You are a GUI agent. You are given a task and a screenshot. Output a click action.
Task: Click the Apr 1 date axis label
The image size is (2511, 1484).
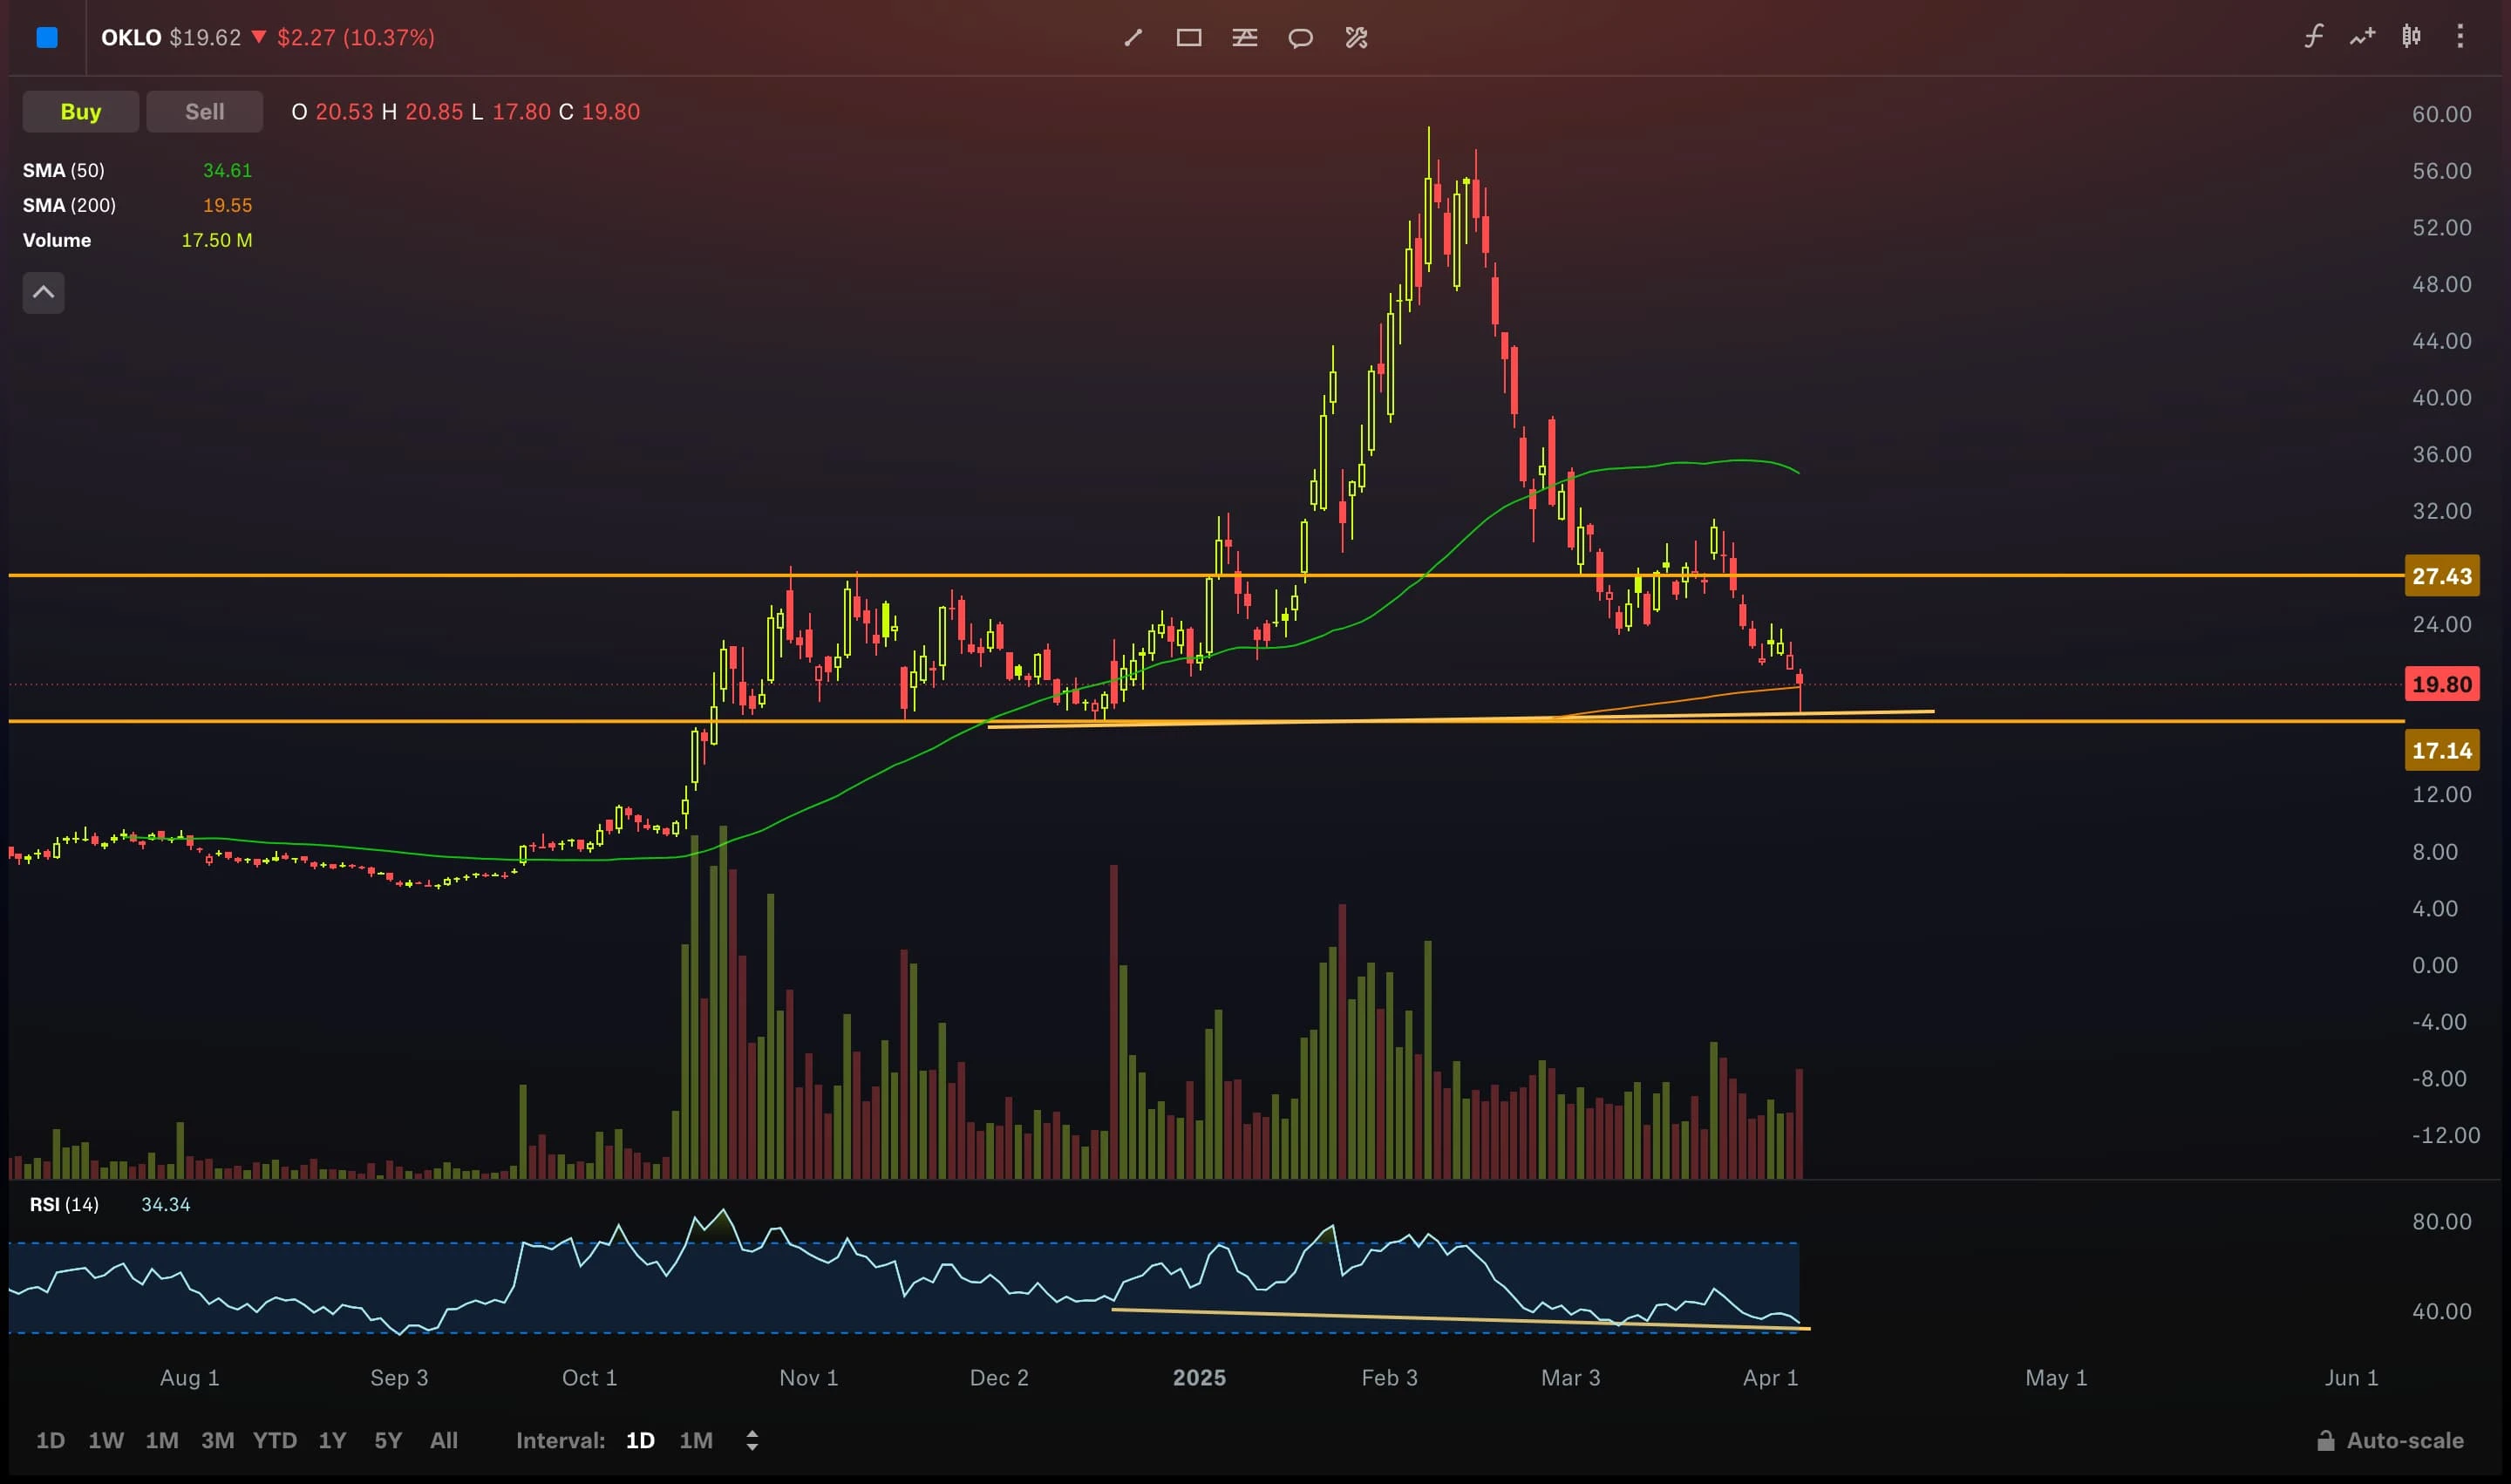pyautogui.click(x=1771, y=1377)
